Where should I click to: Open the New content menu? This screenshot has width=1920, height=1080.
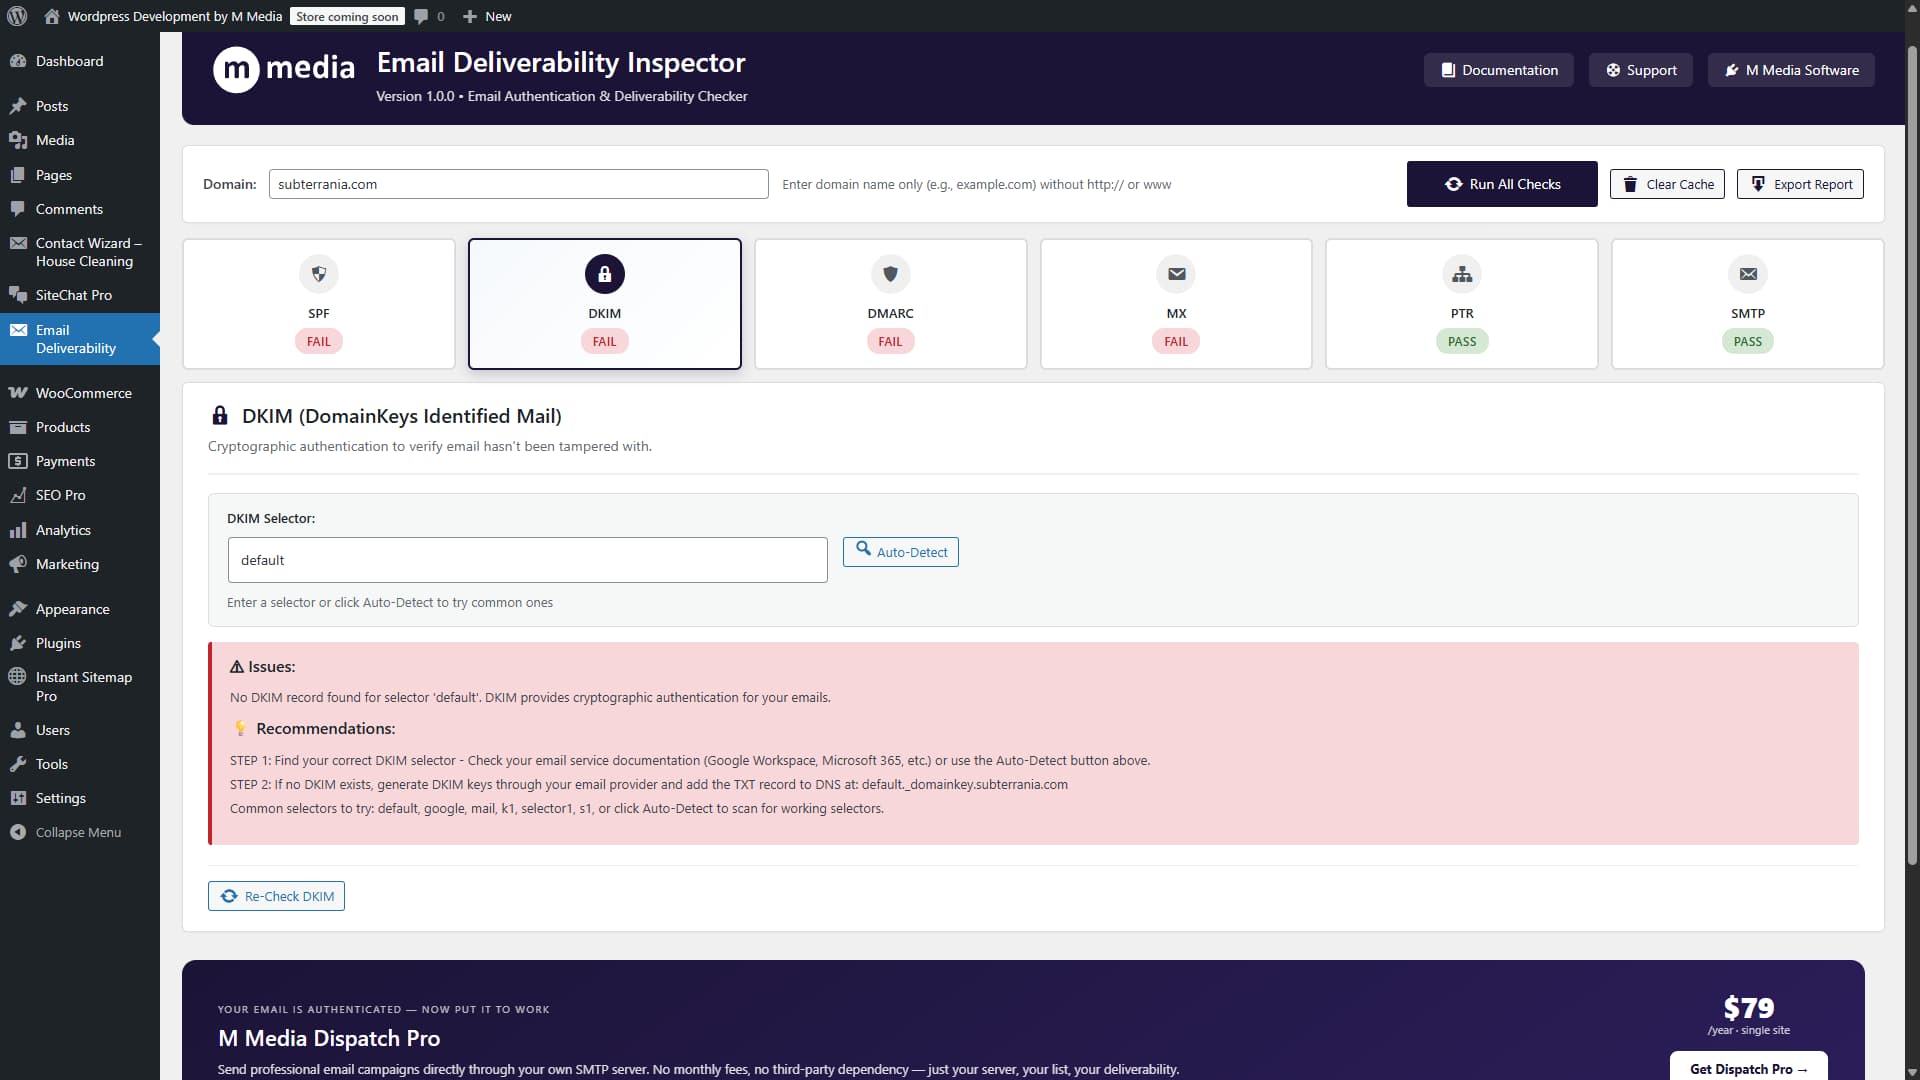(487, 16)
